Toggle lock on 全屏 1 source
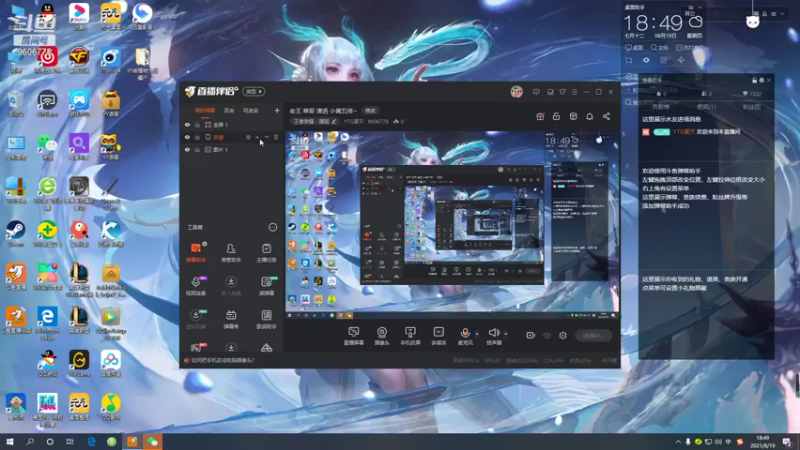The height and width of the screenshot is (450, 800). click(x=197, y=124)
